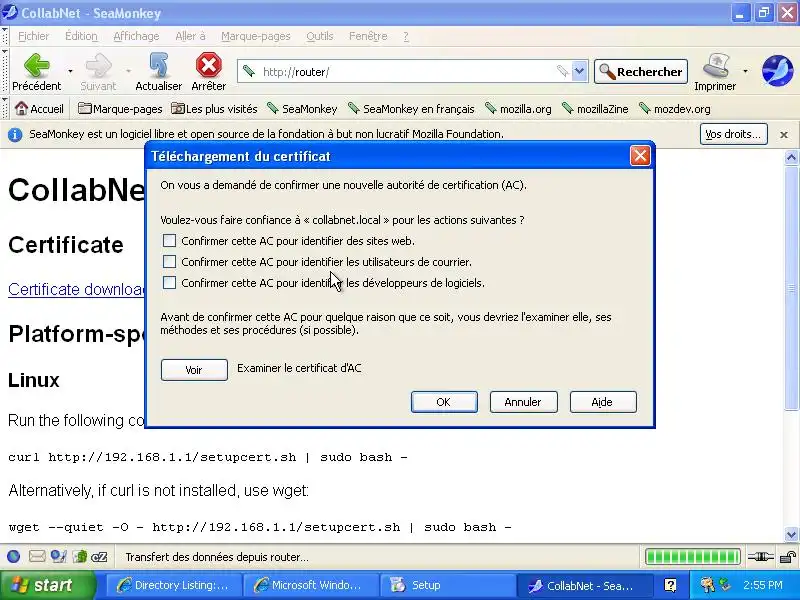
Task: Check the AC box for identifying sites web
Action: click(x=169, y=240)
